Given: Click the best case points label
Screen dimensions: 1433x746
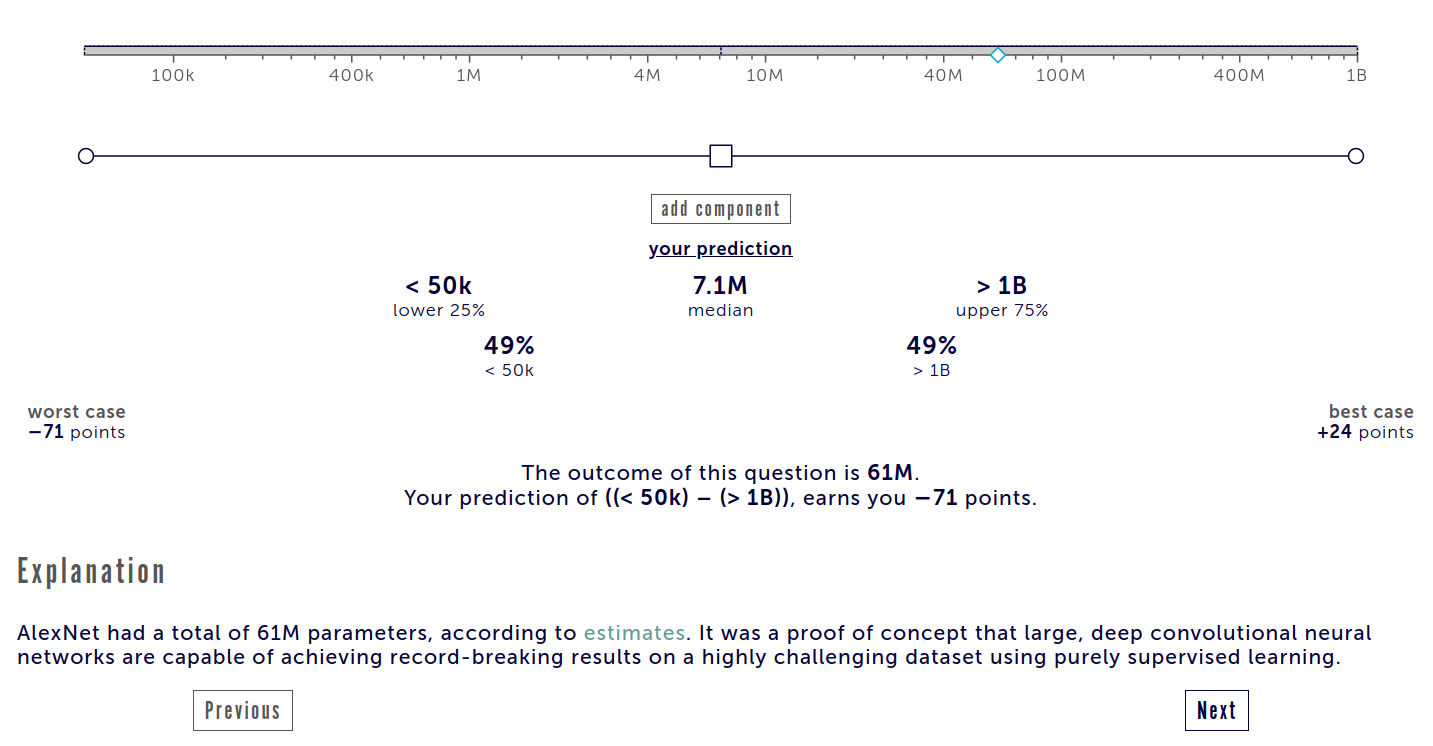Looking at the screenshot, I should [x=1365, y=422].
